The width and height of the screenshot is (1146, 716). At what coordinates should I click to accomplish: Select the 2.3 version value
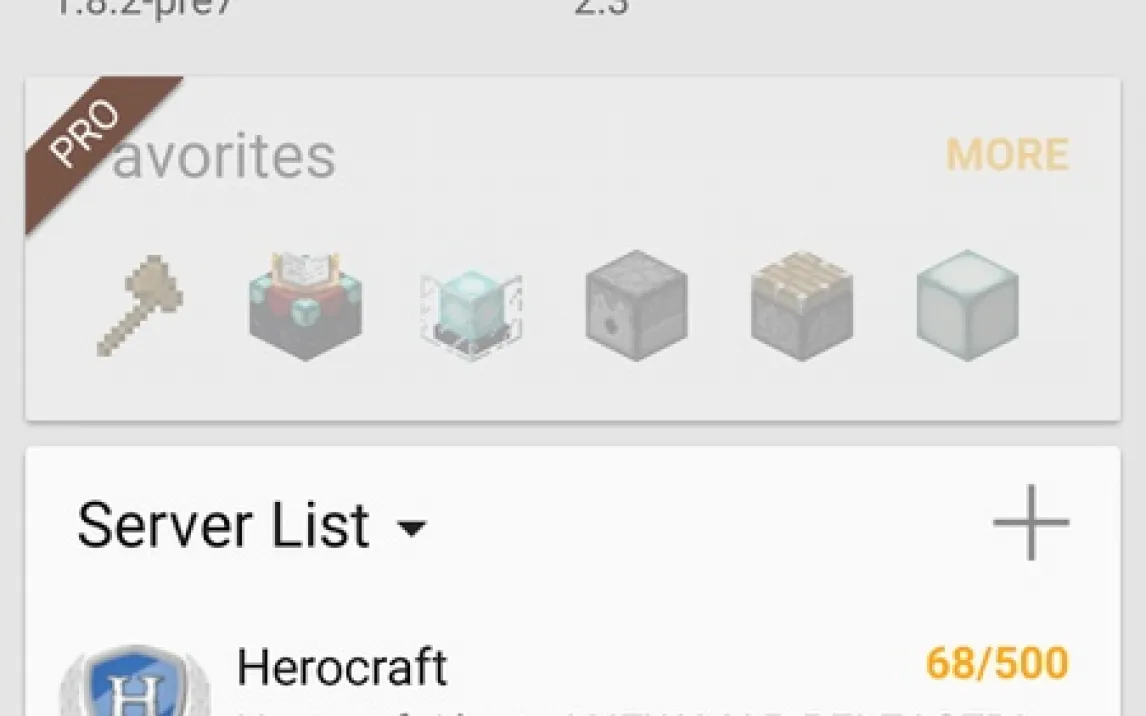point(601,7)
